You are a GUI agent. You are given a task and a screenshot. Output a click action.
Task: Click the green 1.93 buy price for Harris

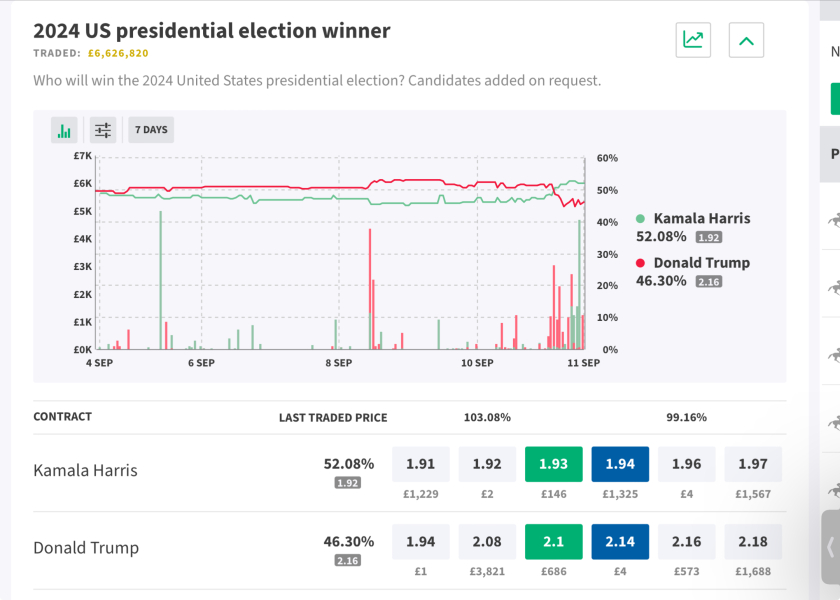click(553, 464)
